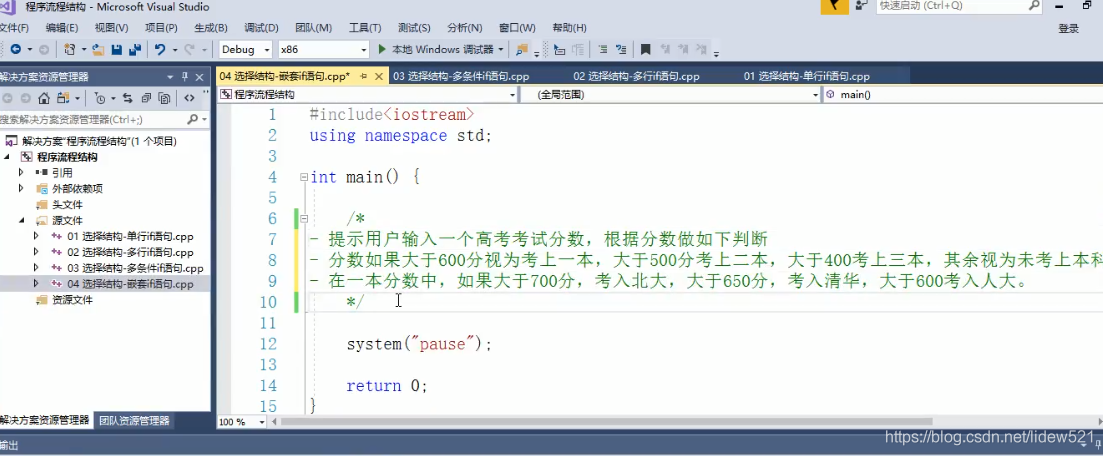Viewport: 1103px width, 456px height.
Task: Collapse the 程序流程结构 project node
Action: coord(8,156)
